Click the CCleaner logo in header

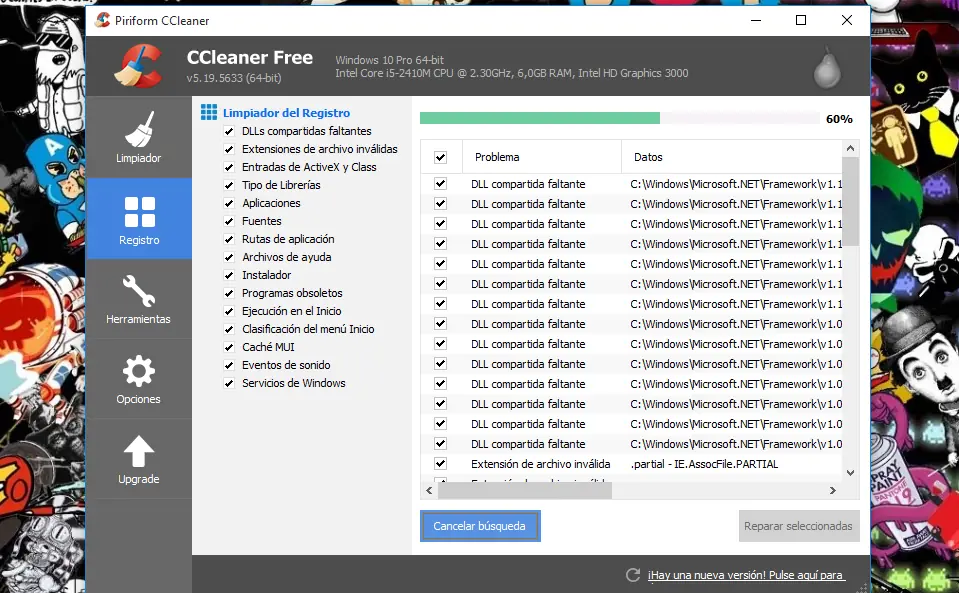(x=139, y=66)
